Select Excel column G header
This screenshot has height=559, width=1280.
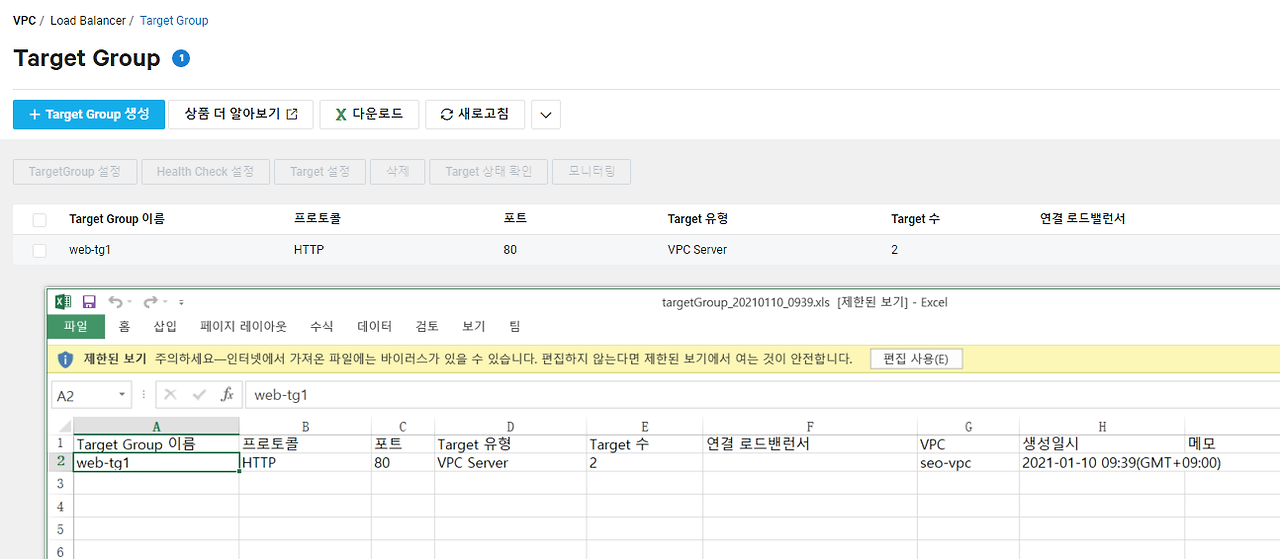click(x=968, y=426)
